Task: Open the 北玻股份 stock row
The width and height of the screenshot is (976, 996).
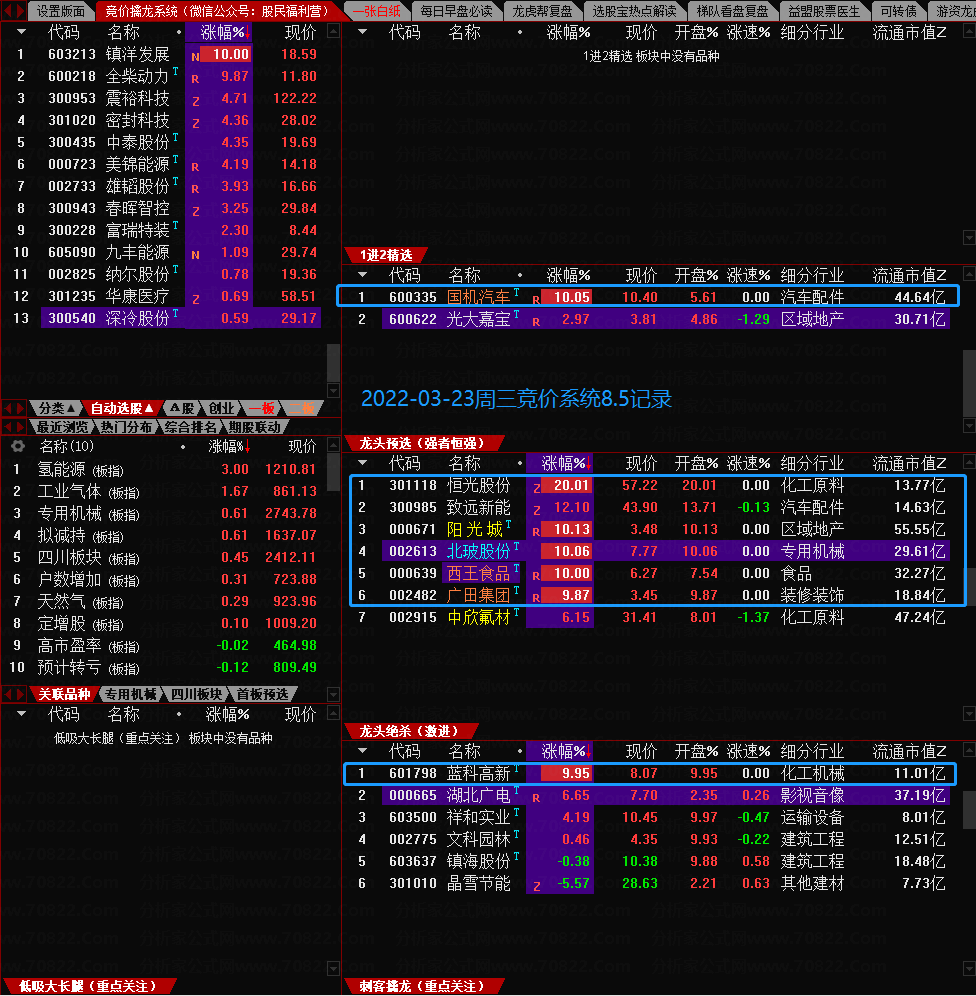Action: pyautogui.click(x=478, y=551)
